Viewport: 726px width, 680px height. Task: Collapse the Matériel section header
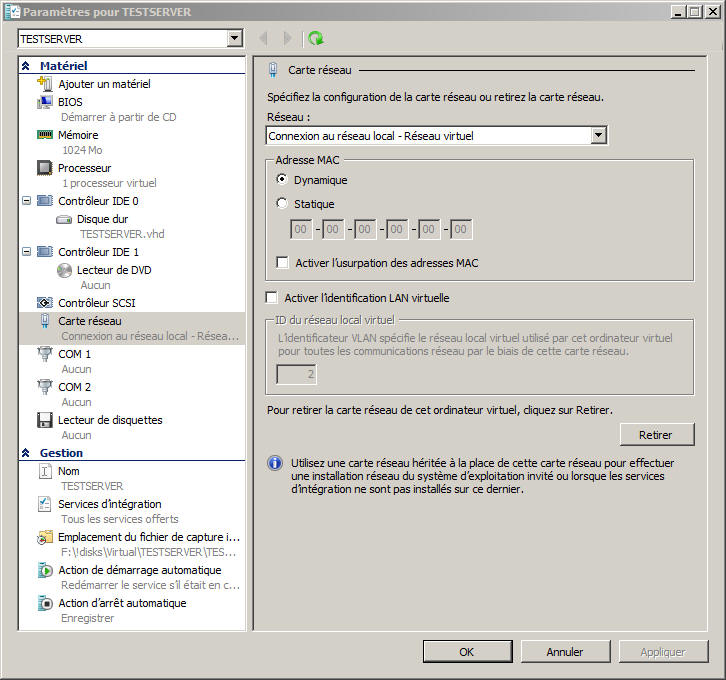tap(26, 66)
